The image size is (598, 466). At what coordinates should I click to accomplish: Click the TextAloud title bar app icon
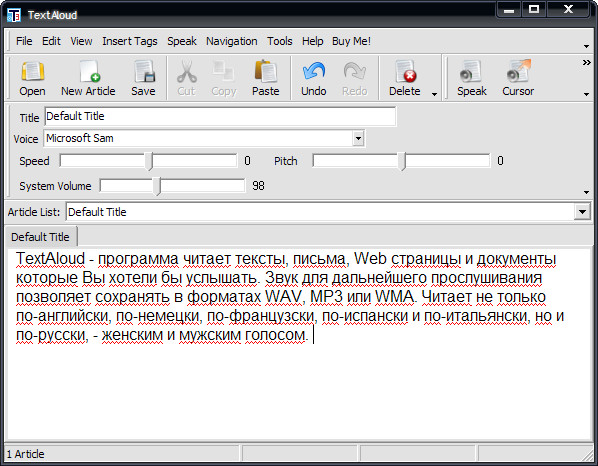coord(14,15)
